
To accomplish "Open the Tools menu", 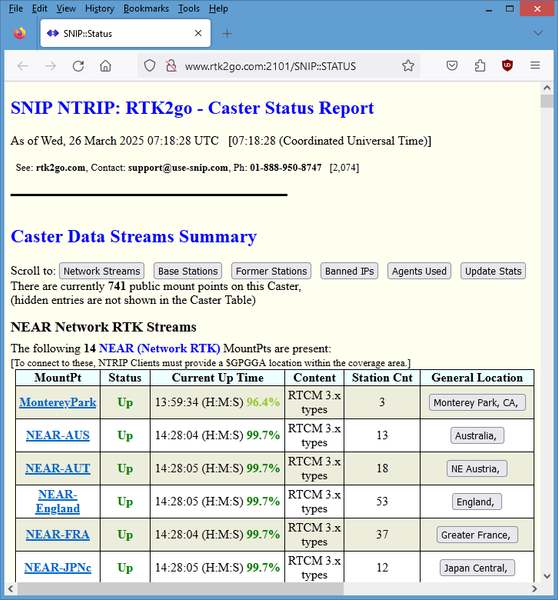I will [189, 8].
